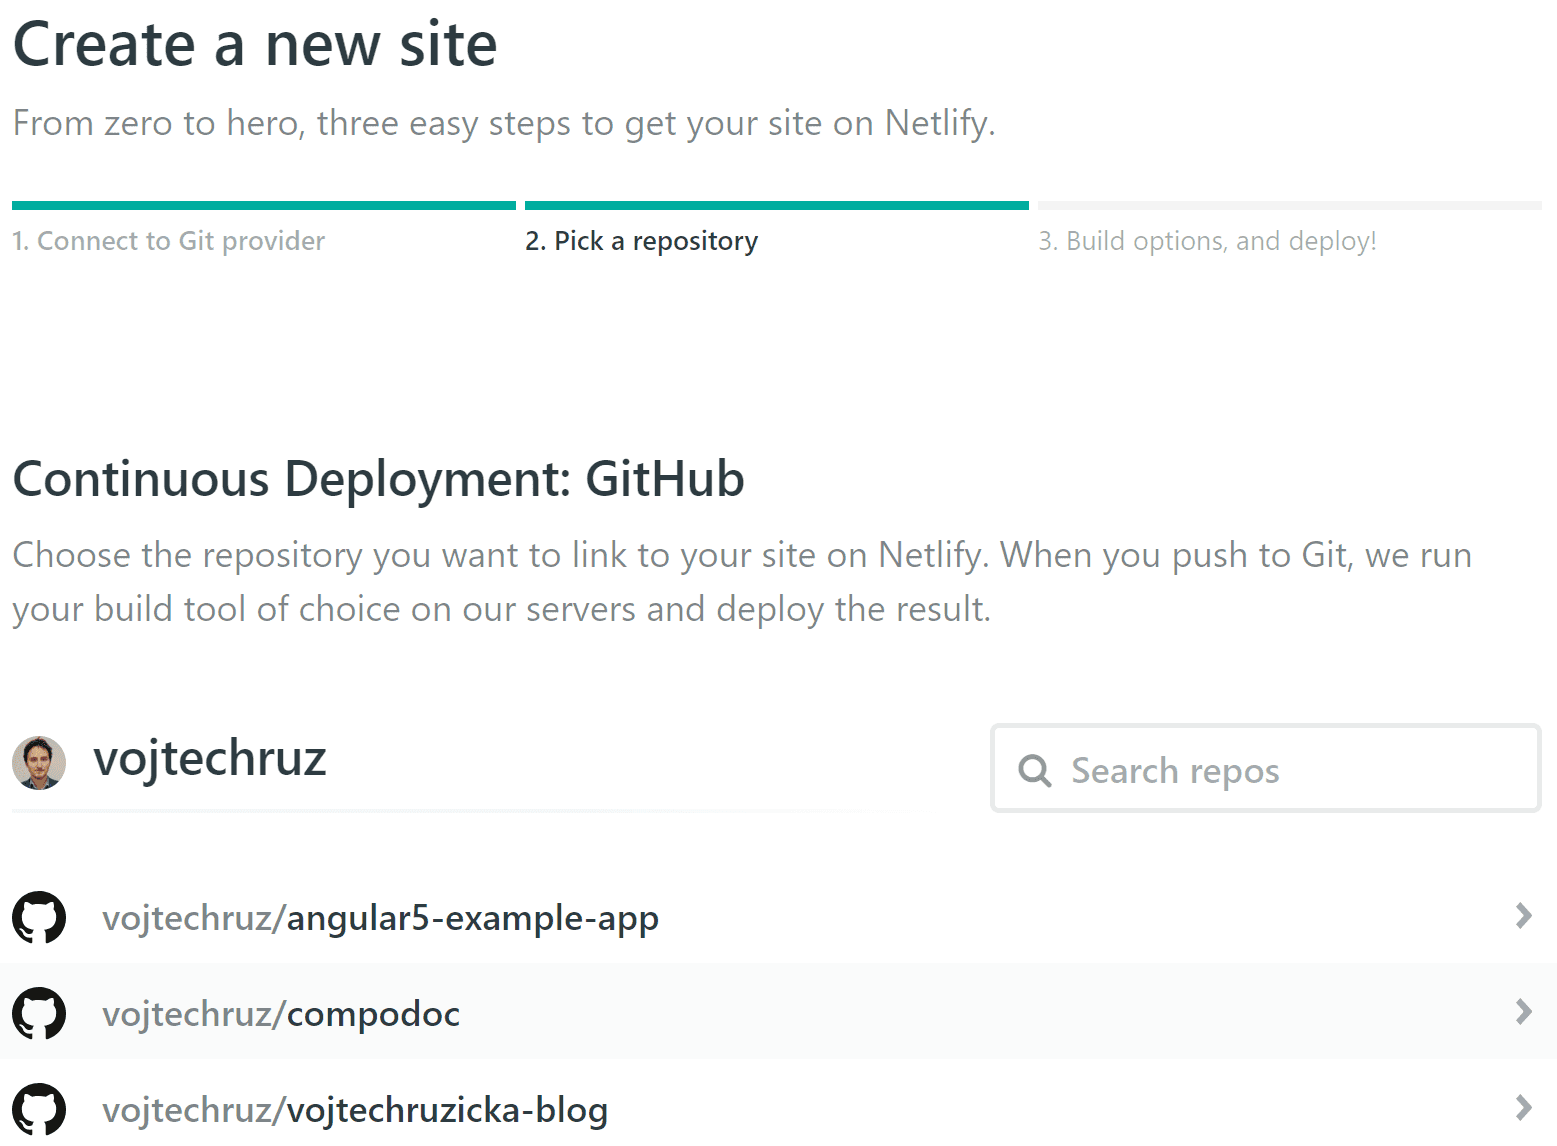
Task: Click the GitHub icon beside vojtechruzicka-blog
Action: (39, 1109)
